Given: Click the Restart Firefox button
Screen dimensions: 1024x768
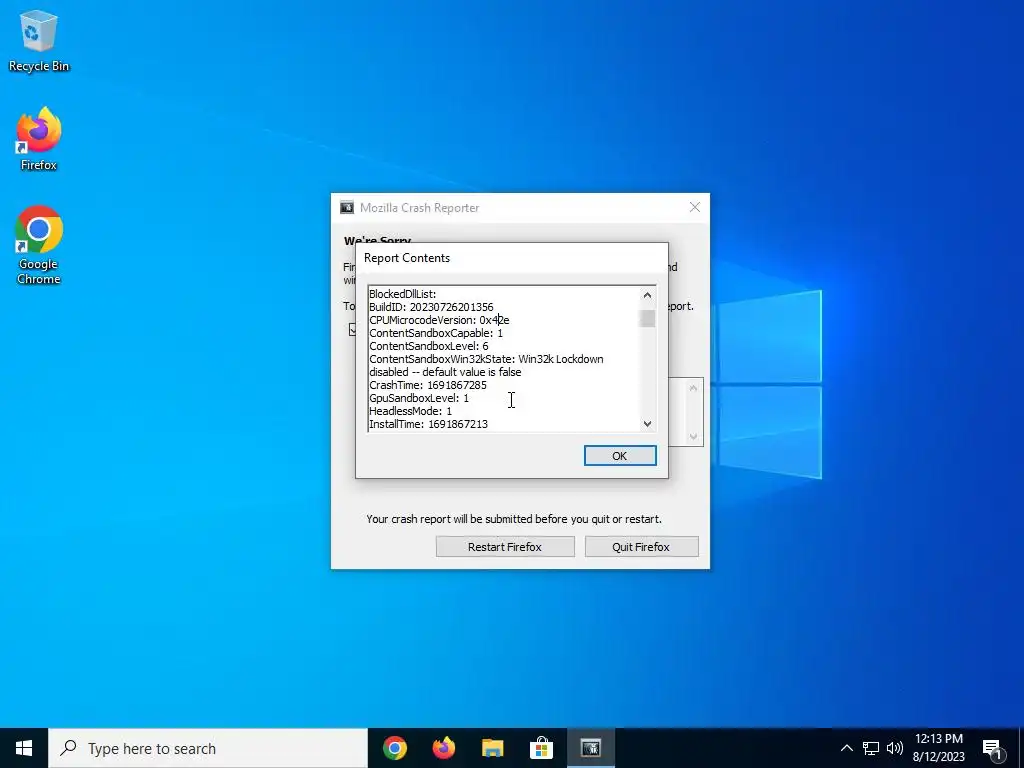Looking at the screenshot, I should coord(505,547).
